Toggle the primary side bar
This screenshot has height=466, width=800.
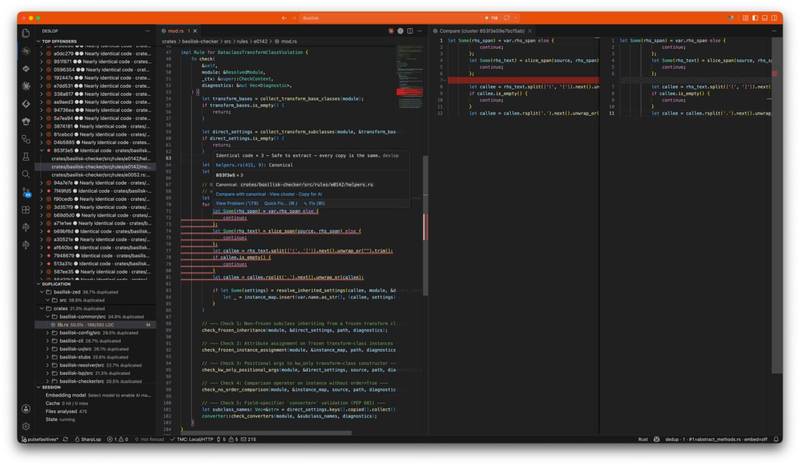[x=755, y=18]
